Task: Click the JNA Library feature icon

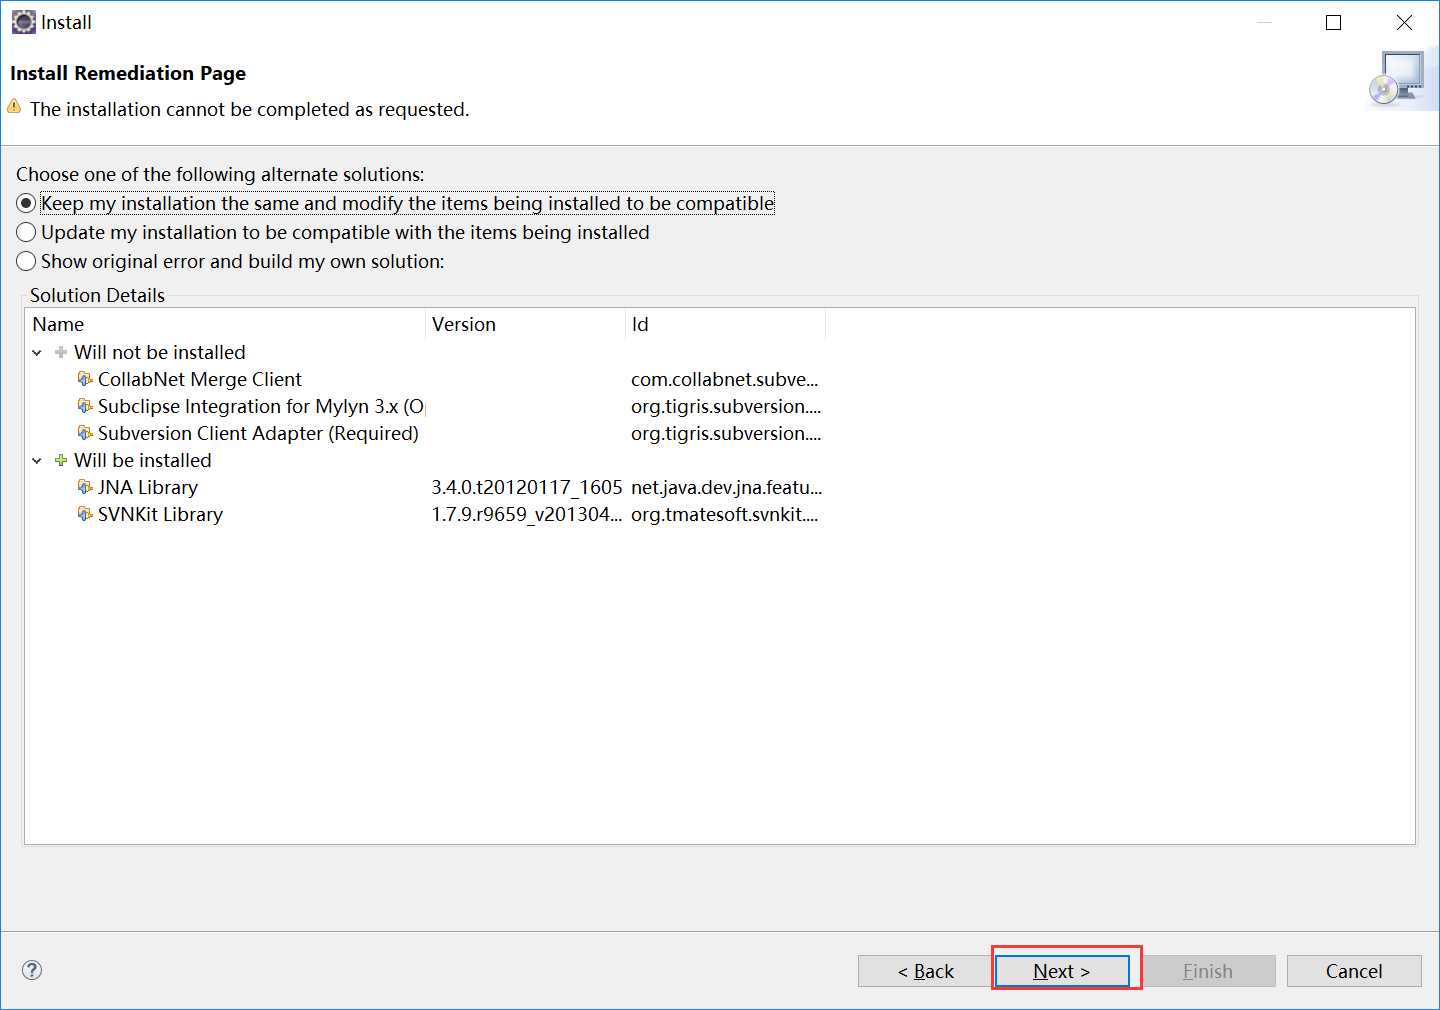Action: pyautogui.click(x=85, y=487)
